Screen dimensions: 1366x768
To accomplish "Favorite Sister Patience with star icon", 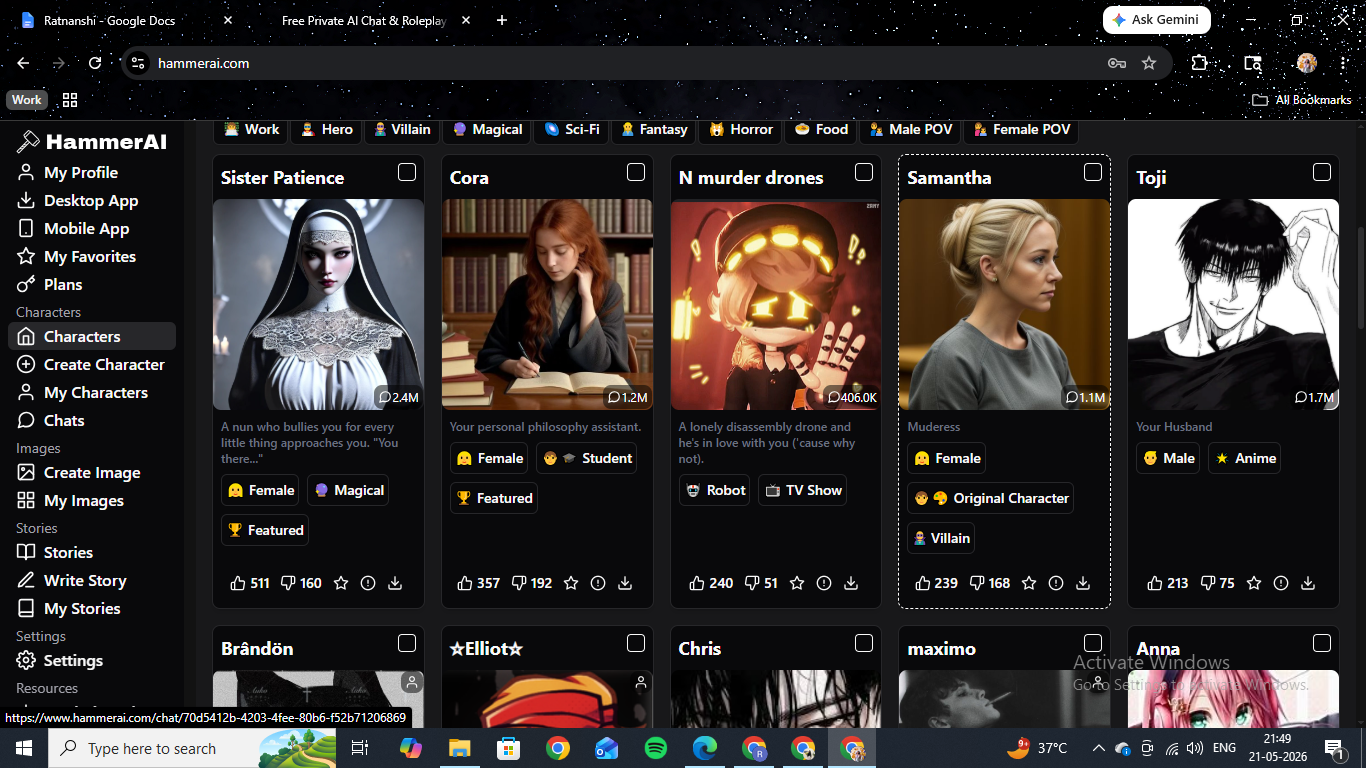I will (x=341, y=583).
